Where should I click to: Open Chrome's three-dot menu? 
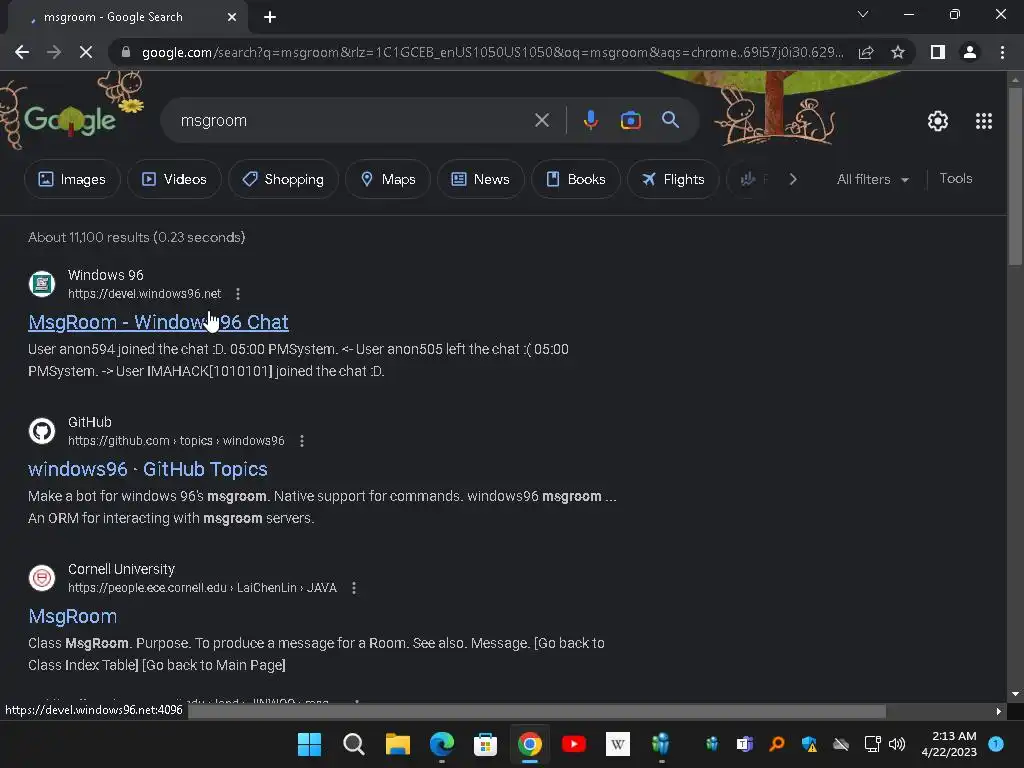[1002, 52]
